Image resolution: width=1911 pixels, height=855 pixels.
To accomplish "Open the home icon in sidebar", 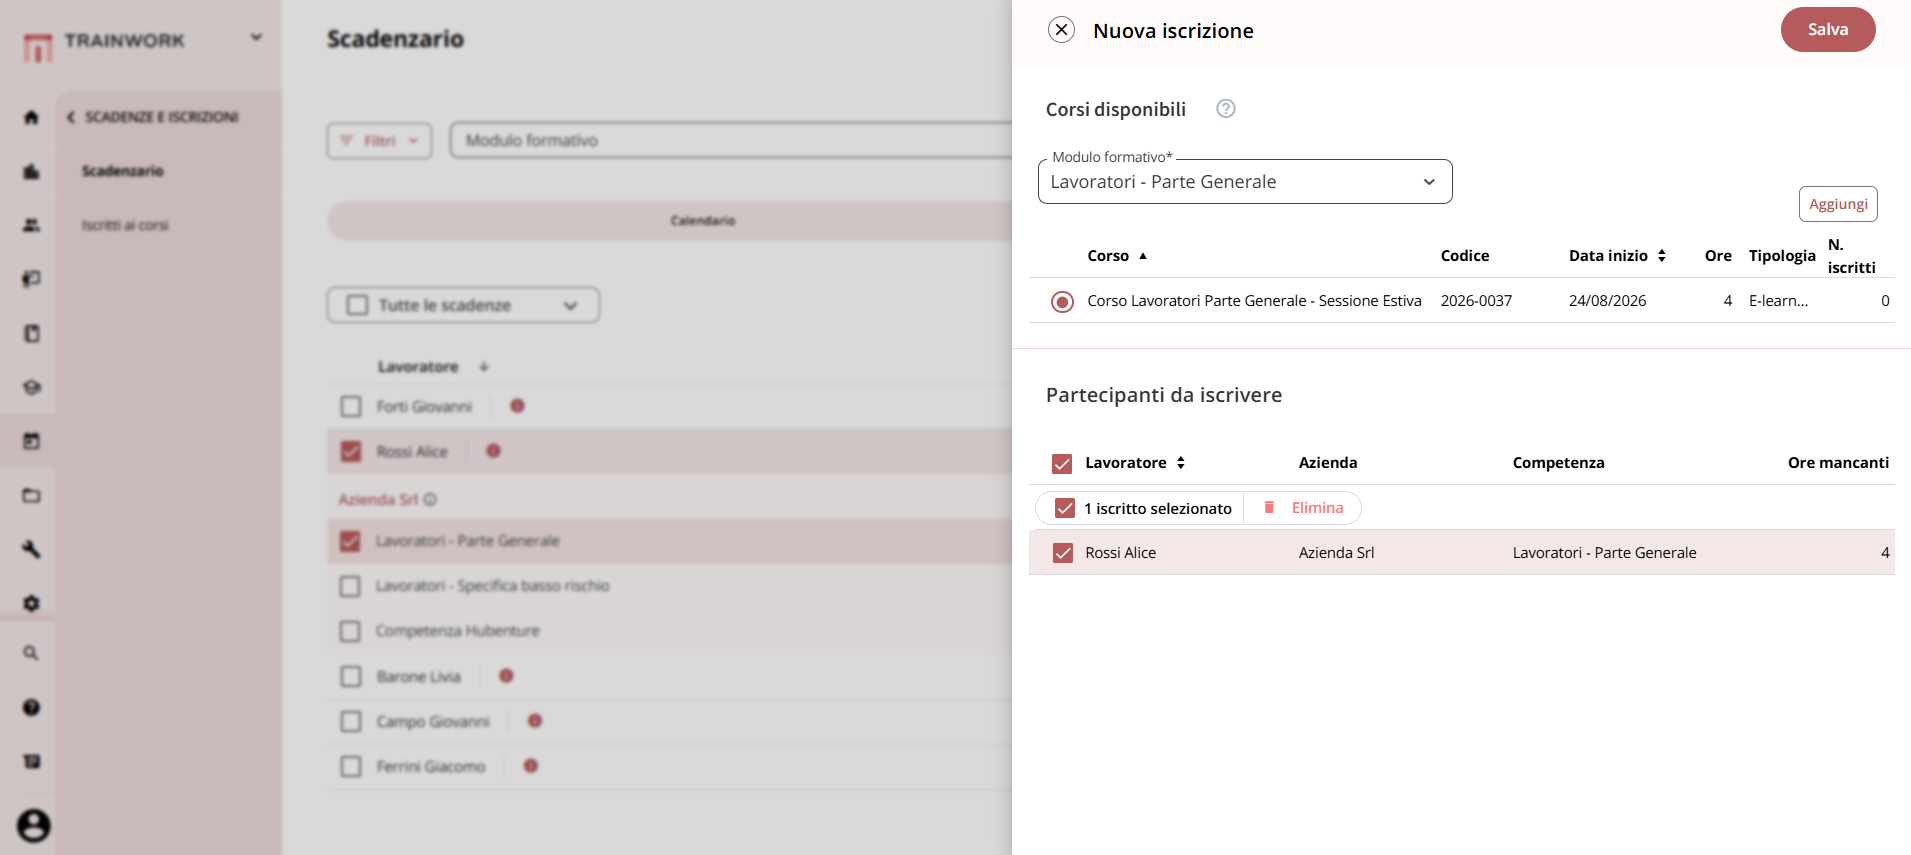I will coord(31,117).
